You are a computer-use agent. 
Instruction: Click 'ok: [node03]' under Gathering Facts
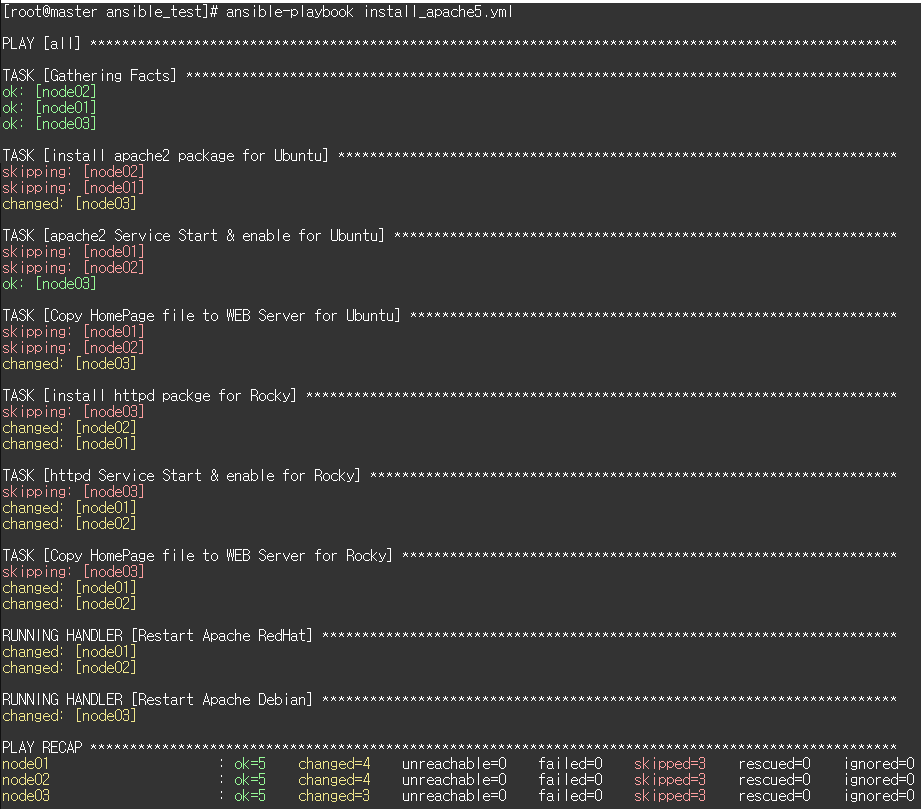tap(49, 123)
